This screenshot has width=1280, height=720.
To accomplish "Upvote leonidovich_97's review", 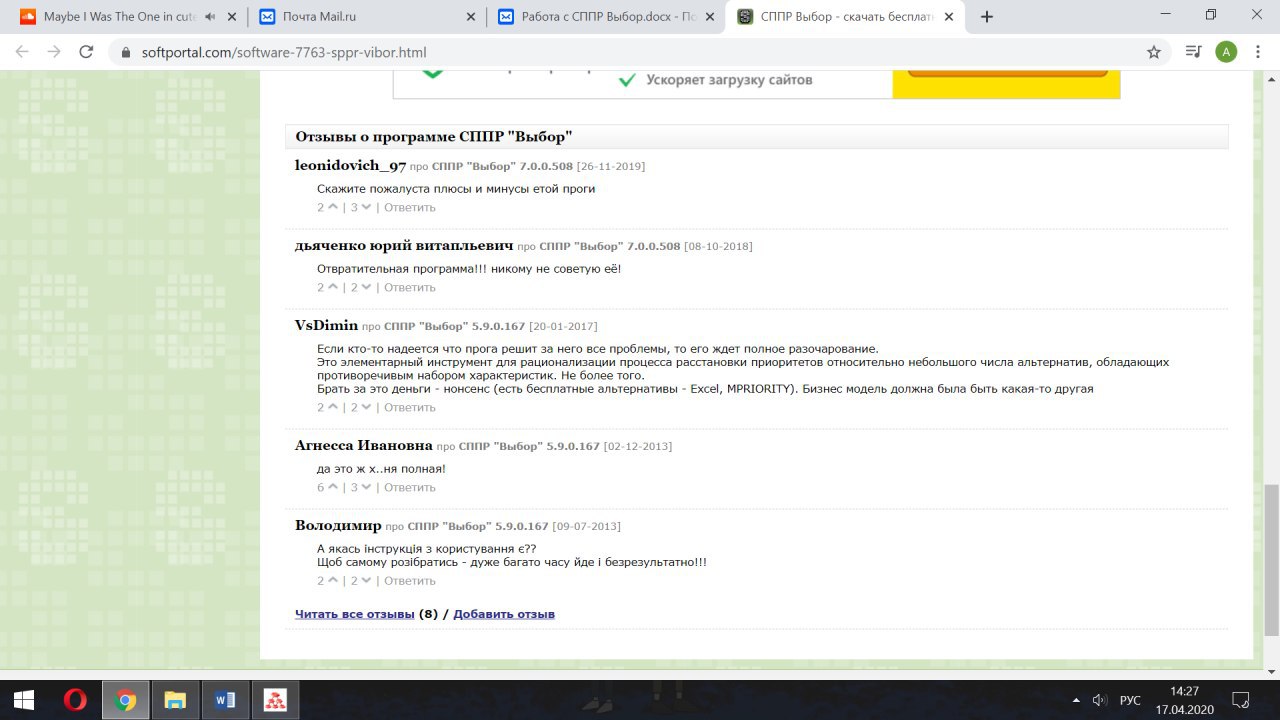I will tap(333, 207).
